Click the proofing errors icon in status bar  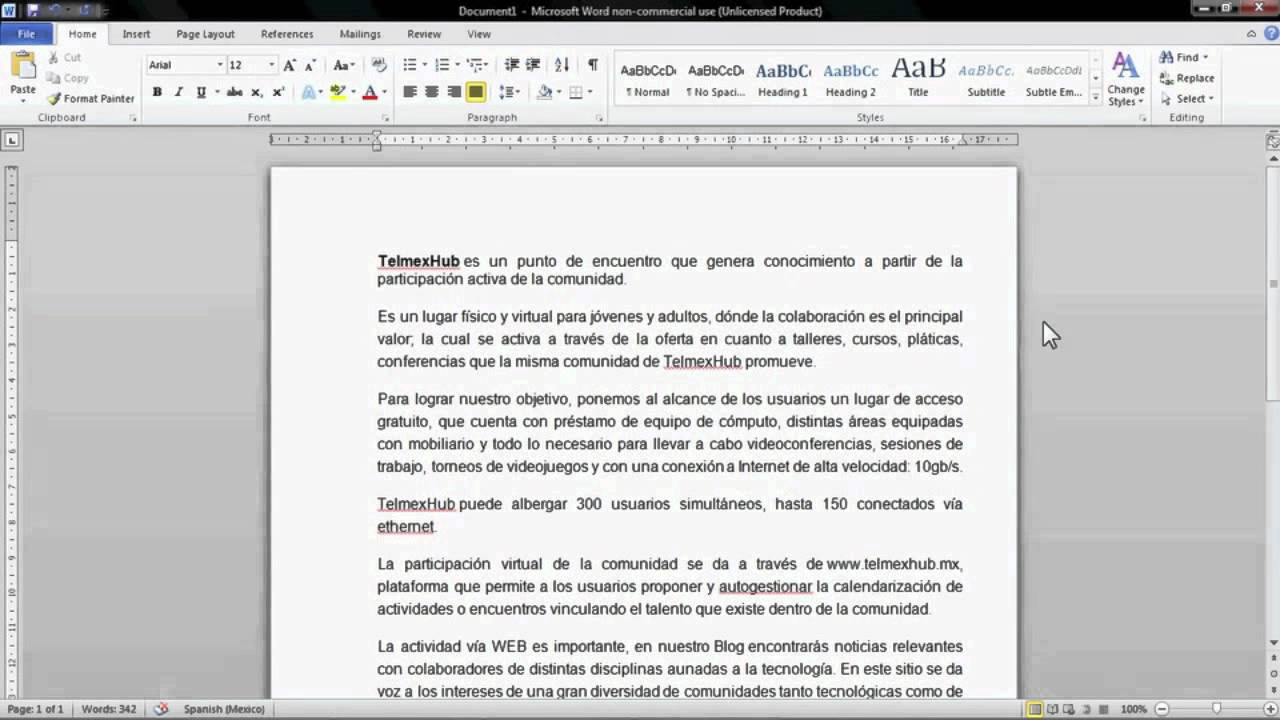(x=161, y=709)
